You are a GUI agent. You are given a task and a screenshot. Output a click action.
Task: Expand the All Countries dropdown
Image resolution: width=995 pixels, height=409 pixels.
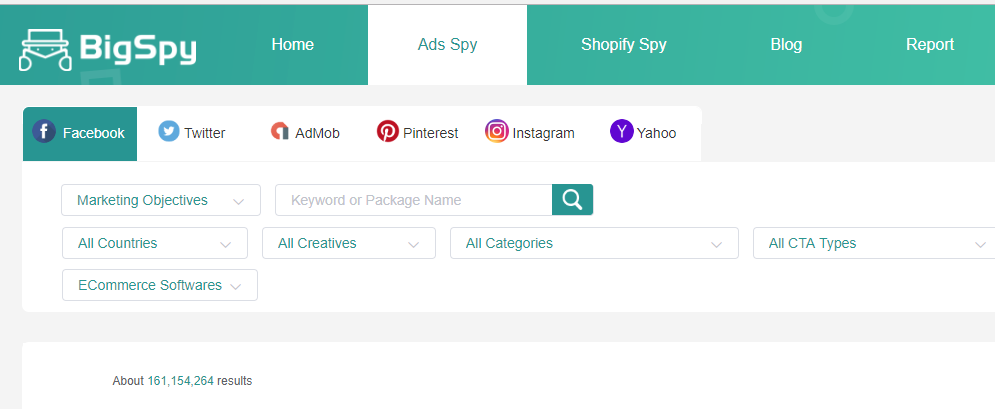pyautogui.click(x=155, y=243)
